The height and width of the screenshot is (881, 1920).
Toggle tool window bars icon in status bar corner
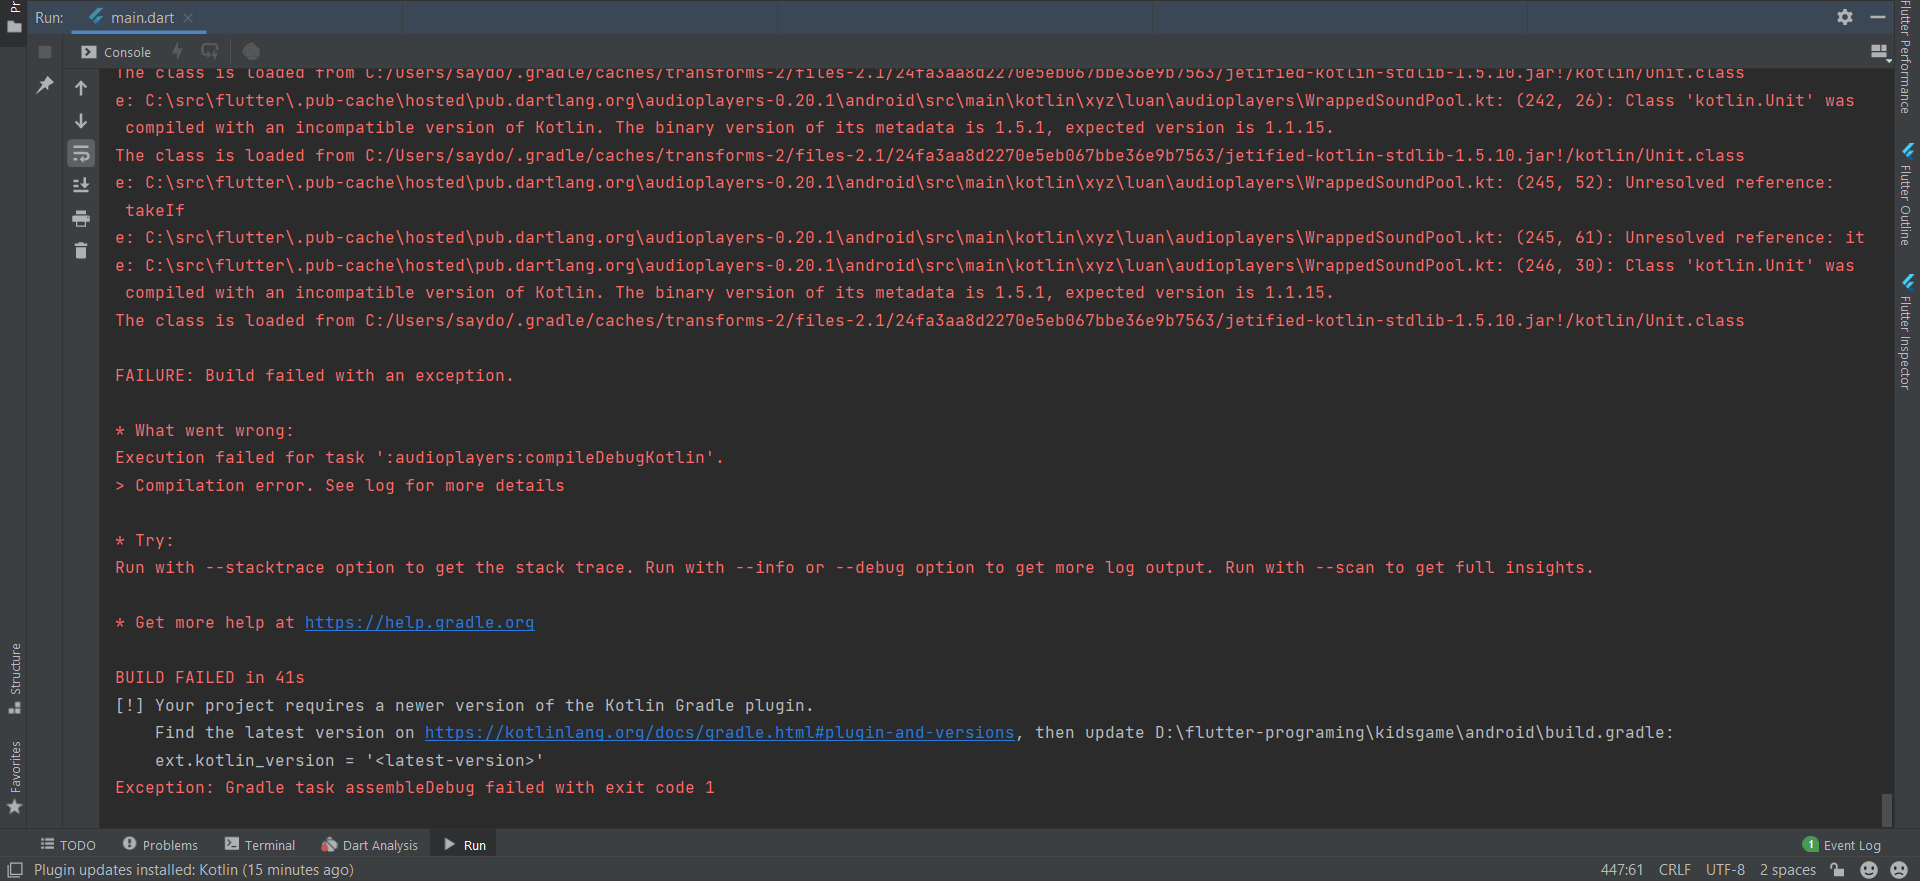pyautogui.click(x=15, y=870)
